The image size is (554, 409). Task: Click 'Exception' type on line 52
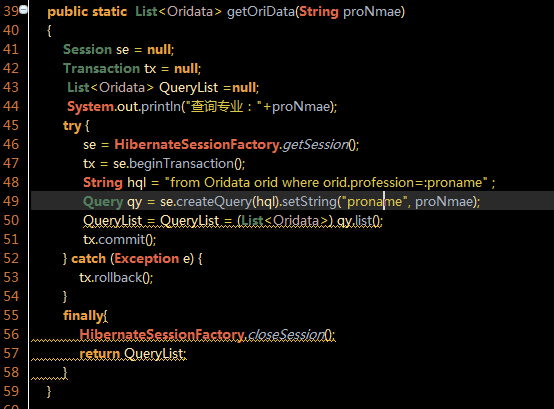[147, 259]
